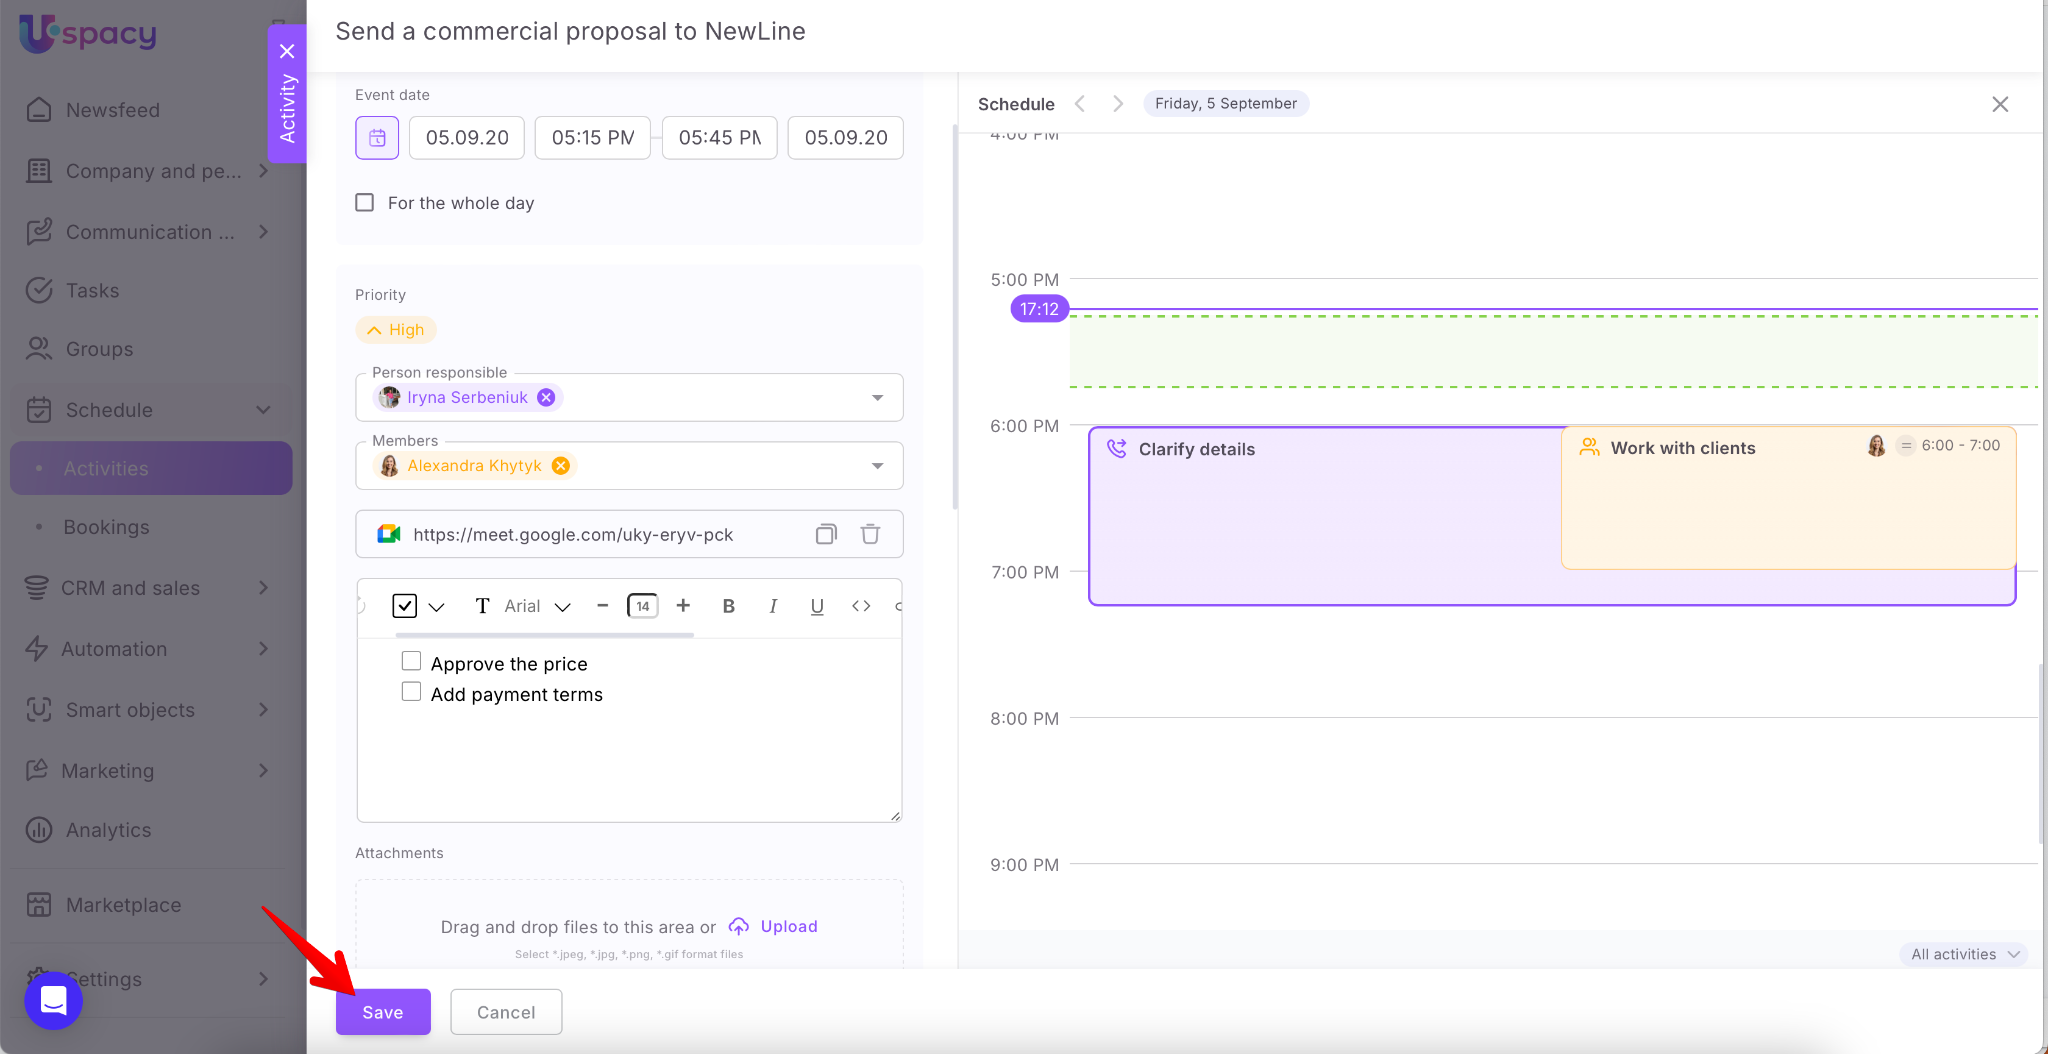This screenshot has width=2048, height=1054.
Task: Enable the For the whole day checkbox
Action: (x=365, y=203)
